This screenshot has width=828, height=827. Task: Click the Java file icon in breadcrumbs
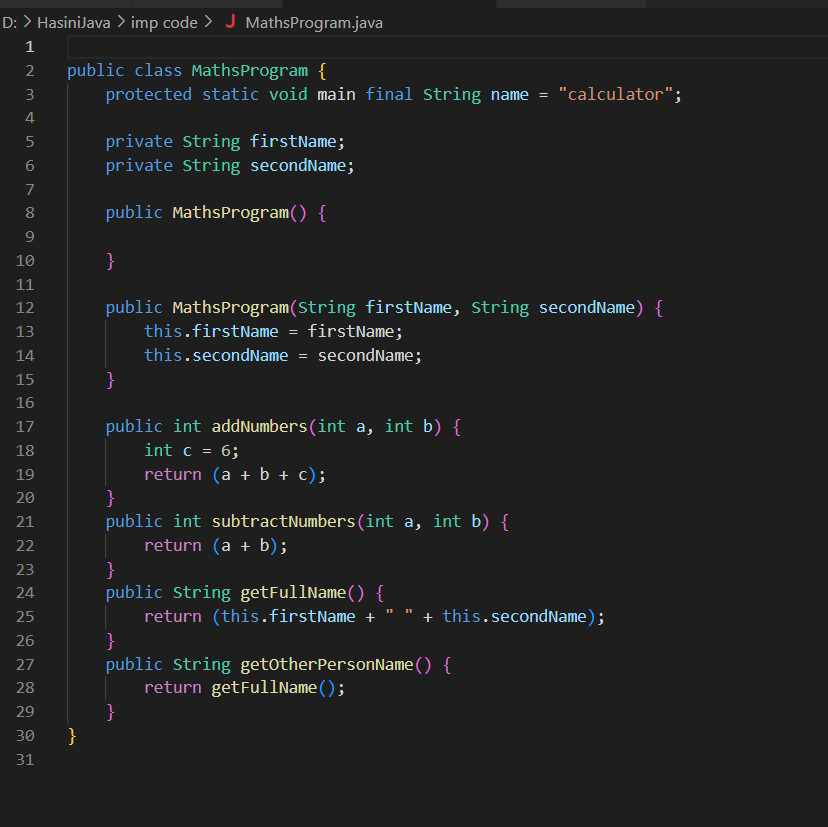[x=231, y=22]
